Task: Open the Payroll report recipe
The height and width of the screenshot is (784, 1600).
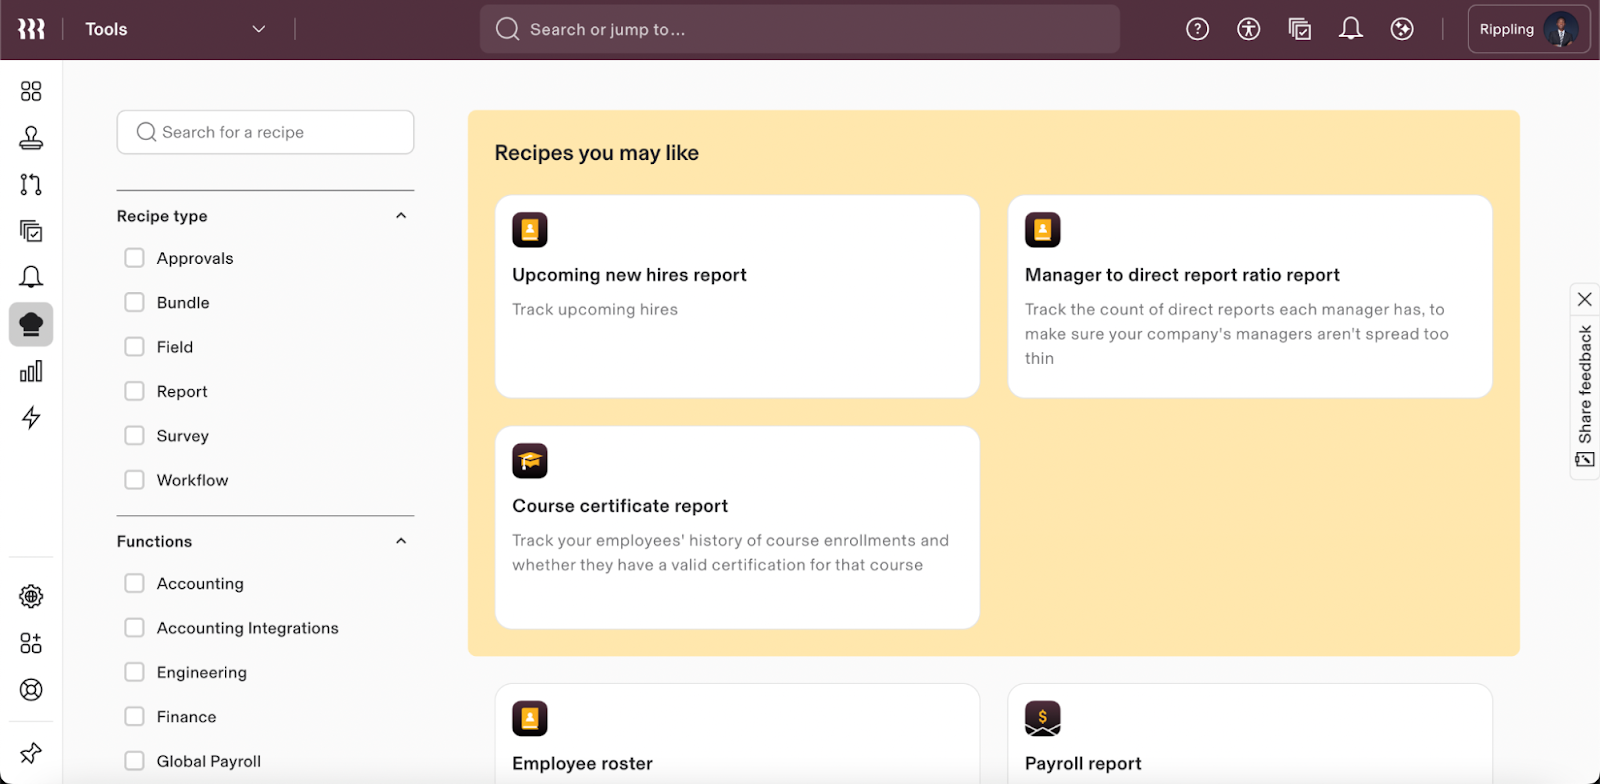Action: pos(1250,734)
